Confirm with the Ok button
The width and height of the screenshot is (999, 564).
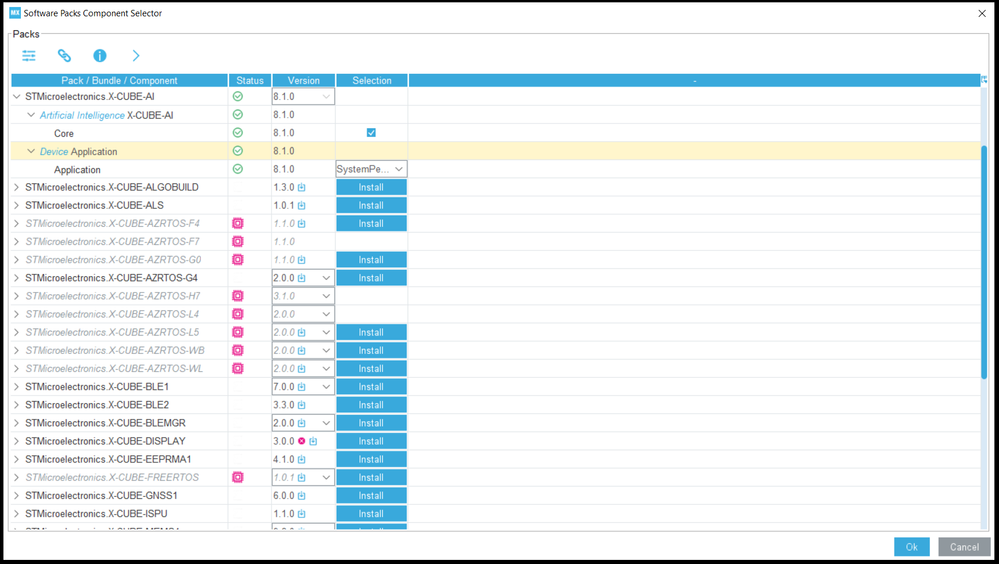click(x=912, y=547)
